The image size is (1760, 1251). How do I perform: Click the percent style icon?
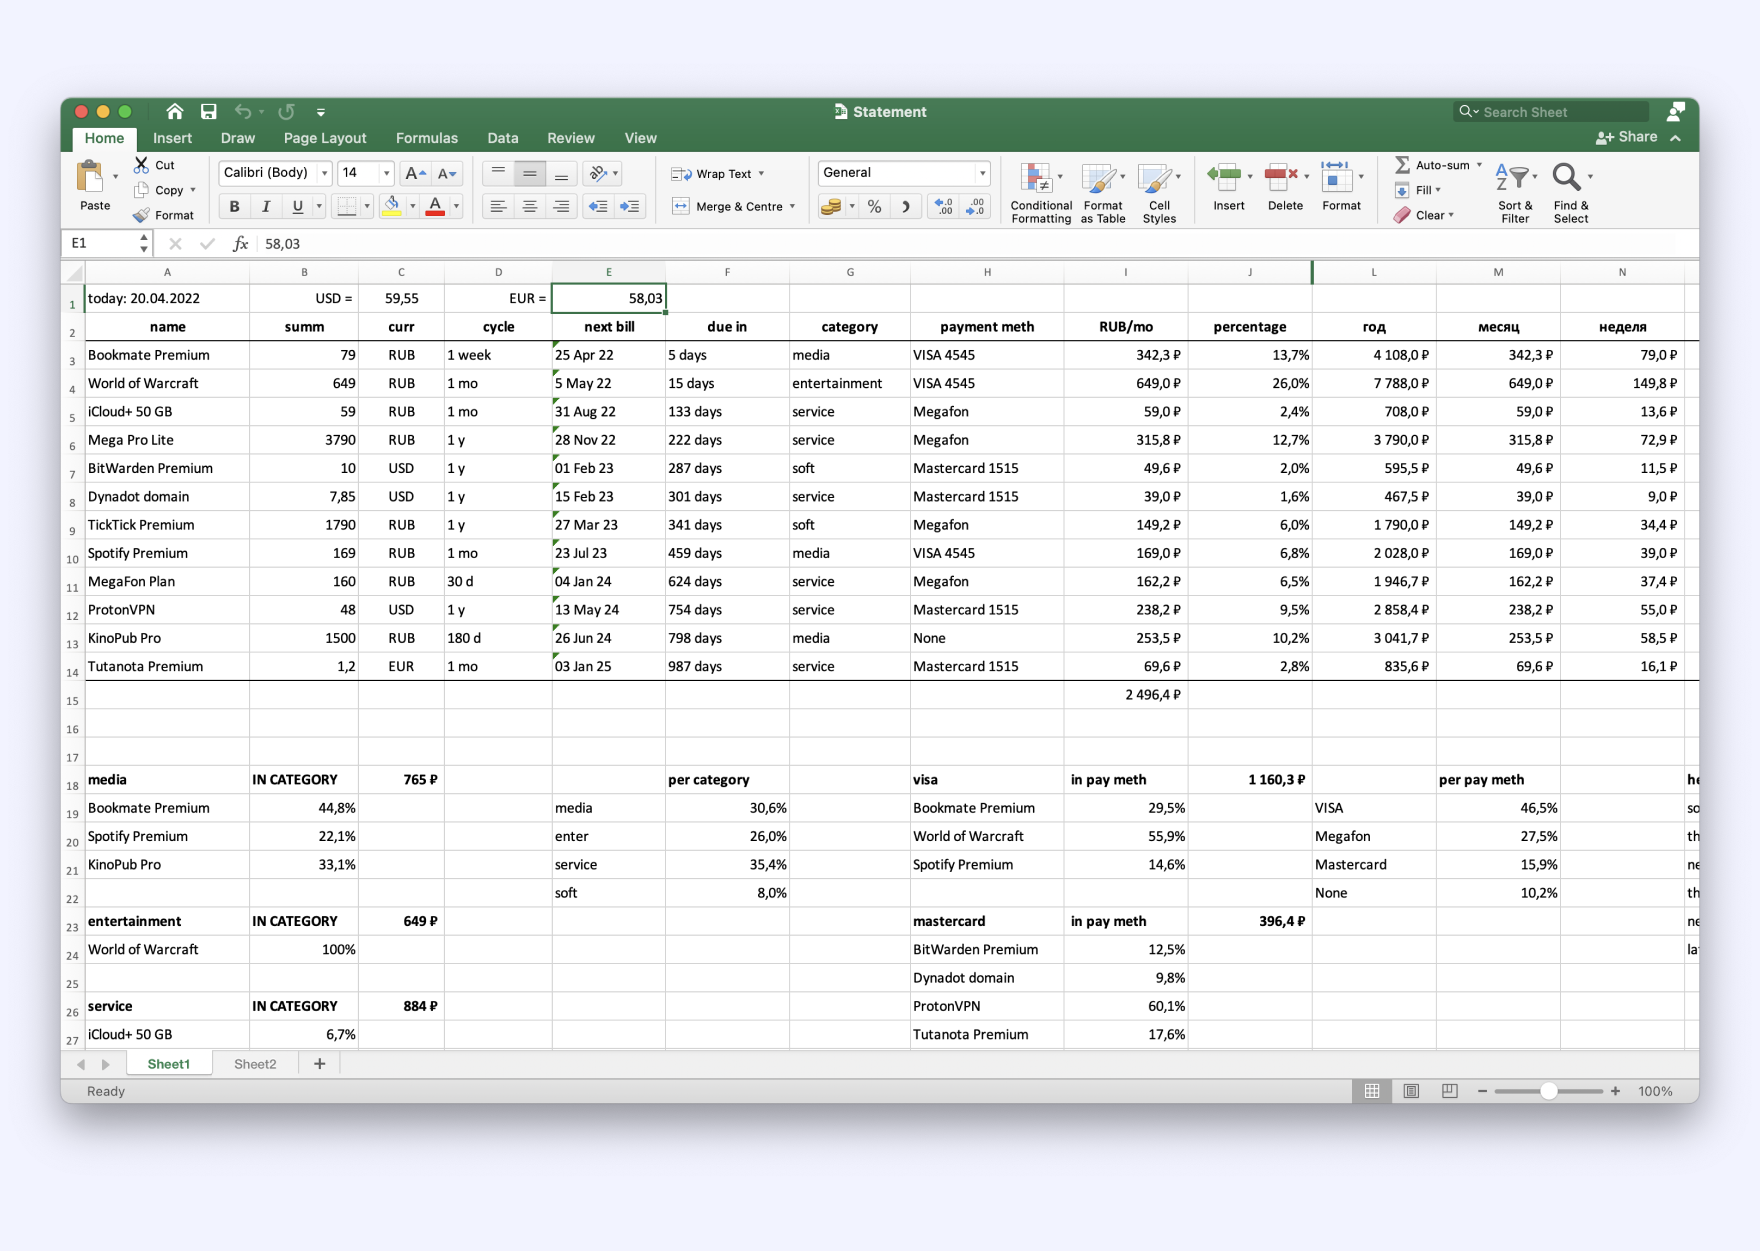[x=874, y=207]
